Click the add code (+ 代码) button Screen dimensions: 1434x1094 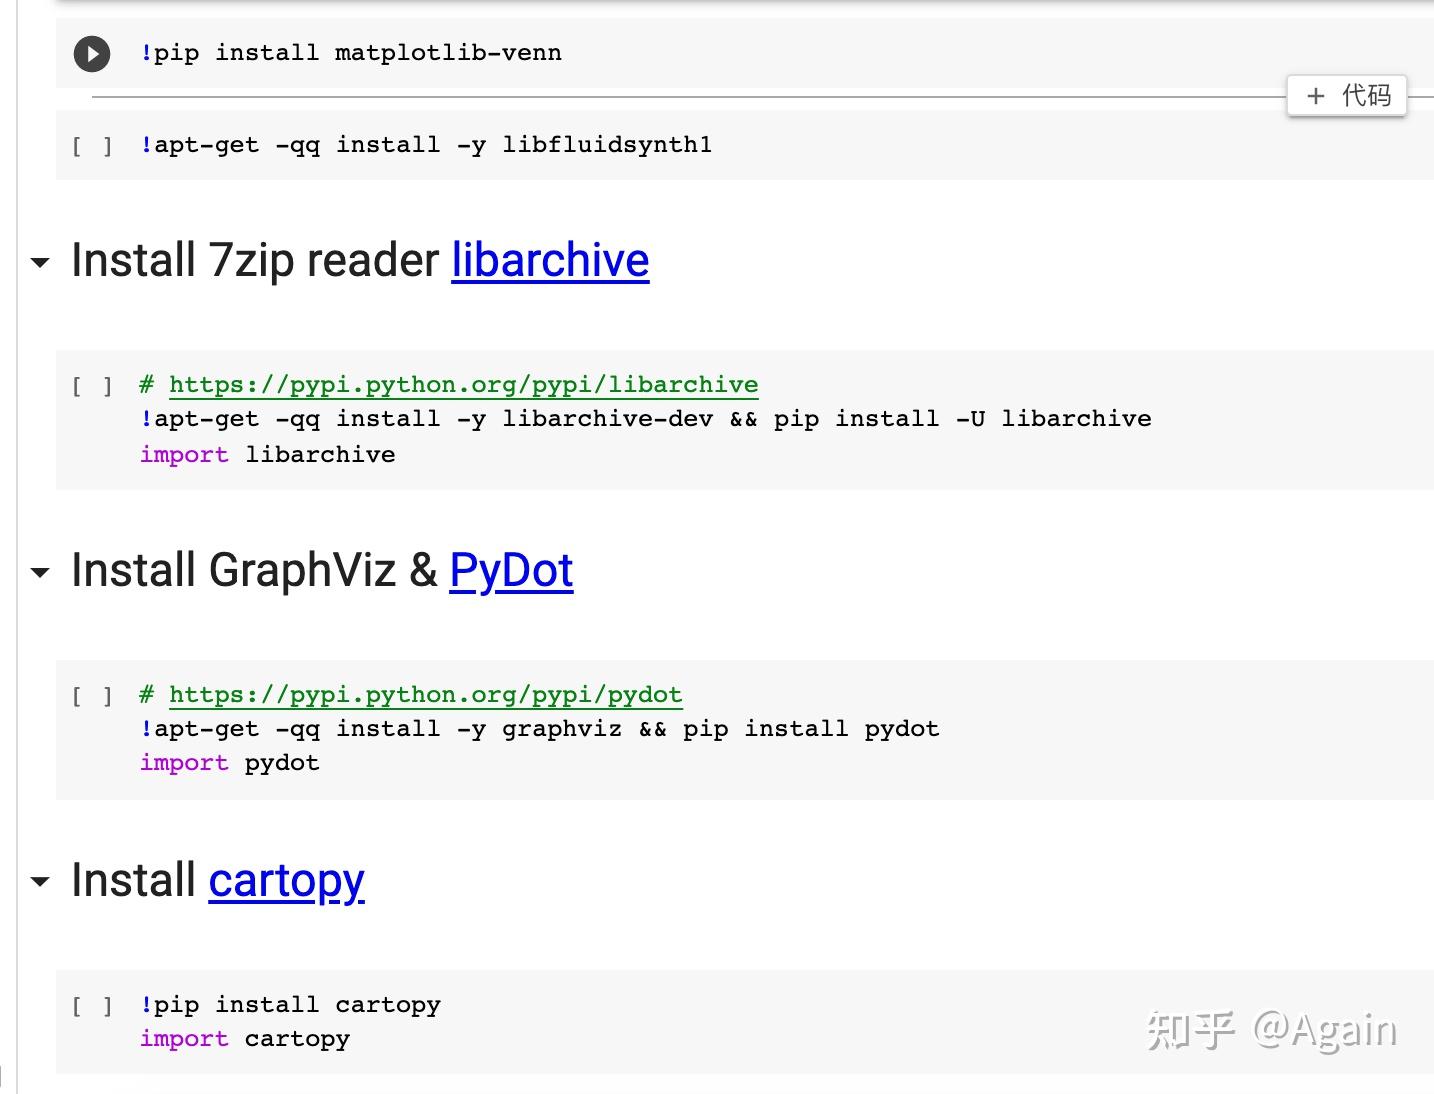pyautogui.click(x=1346, y=96)
